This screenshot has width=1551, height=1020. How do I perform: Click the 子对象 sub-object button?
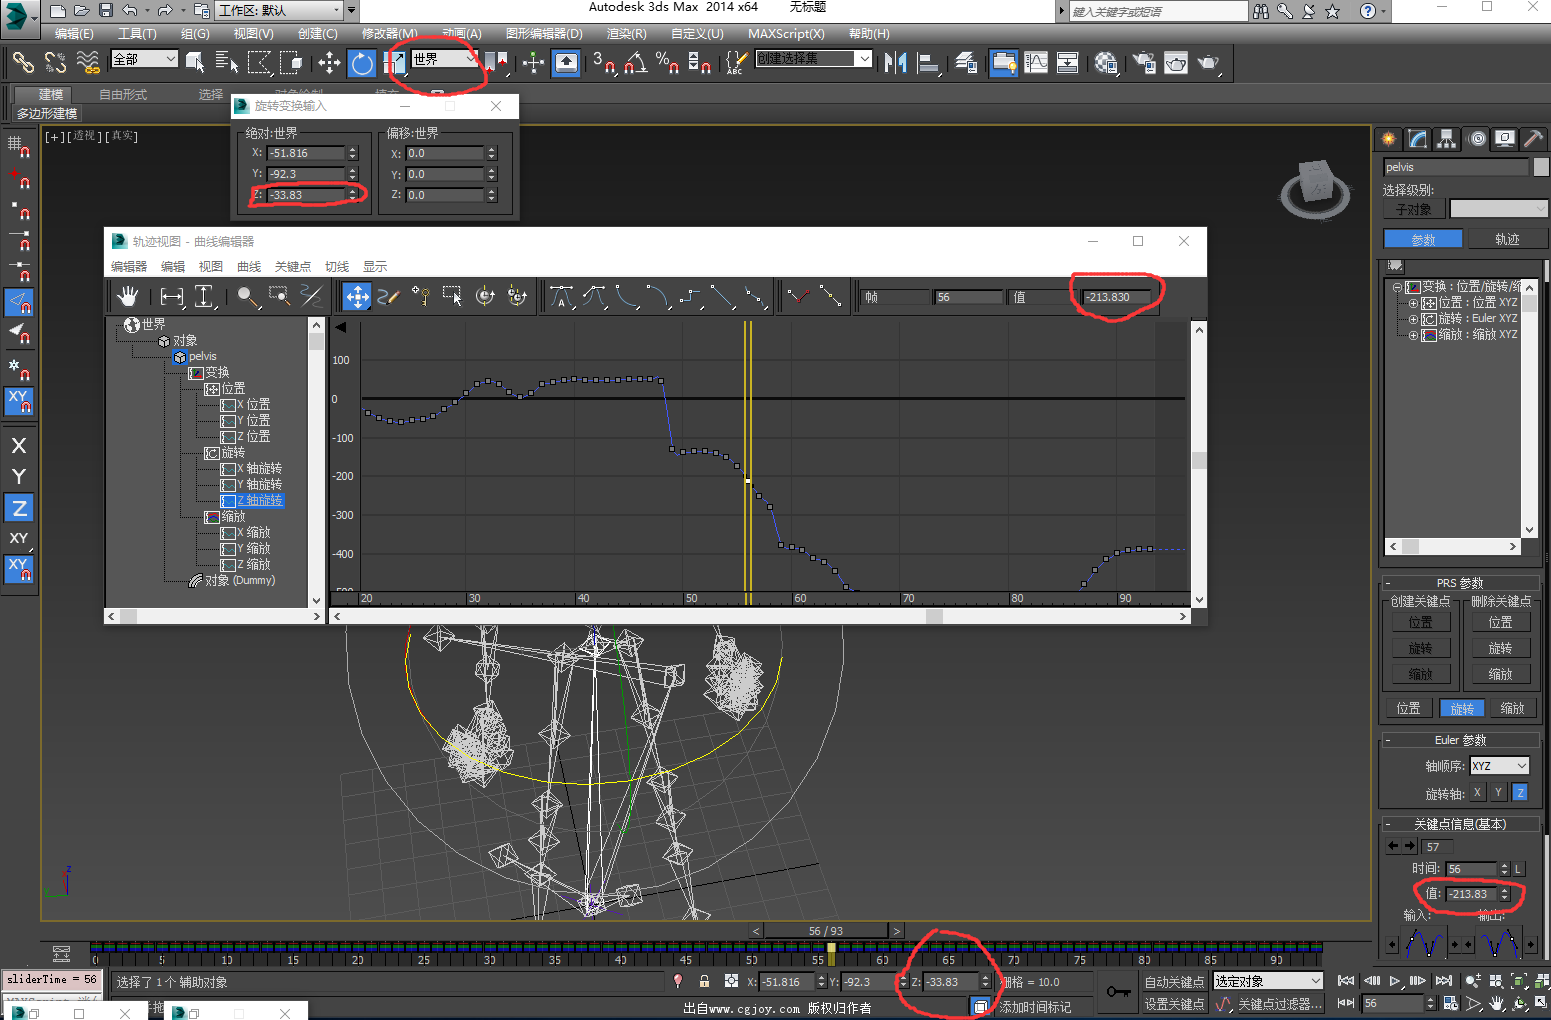pos(1413,209)
